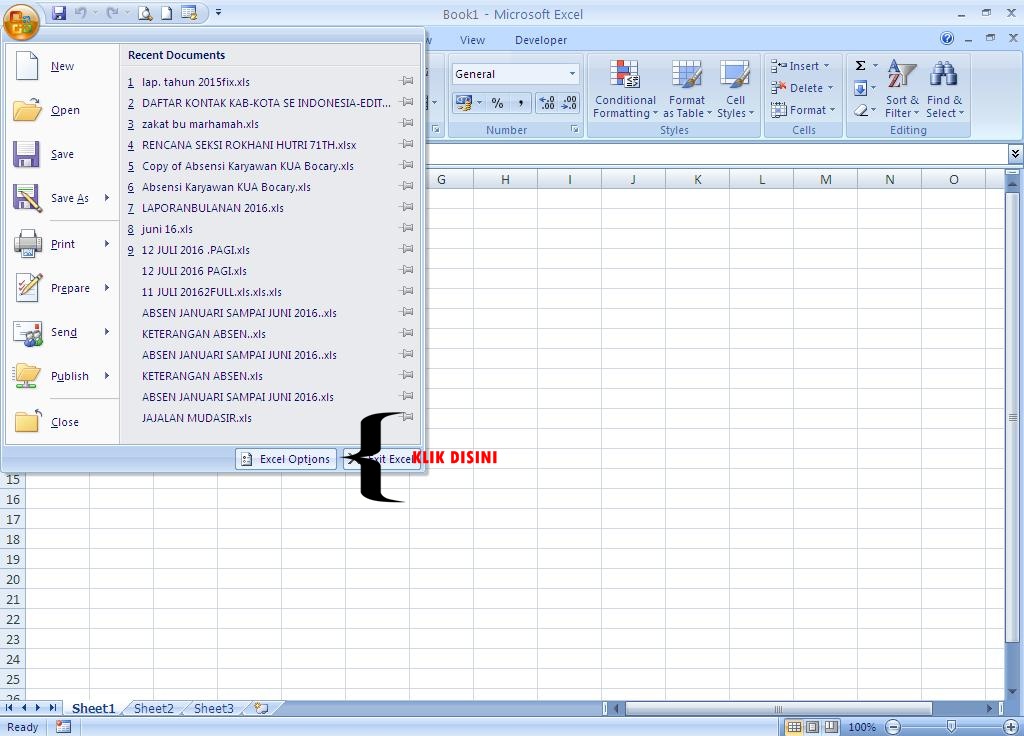The image size is (1024, 736).
Task: Click the Increase Decimal icon
Action: click(x=547, y=103)
